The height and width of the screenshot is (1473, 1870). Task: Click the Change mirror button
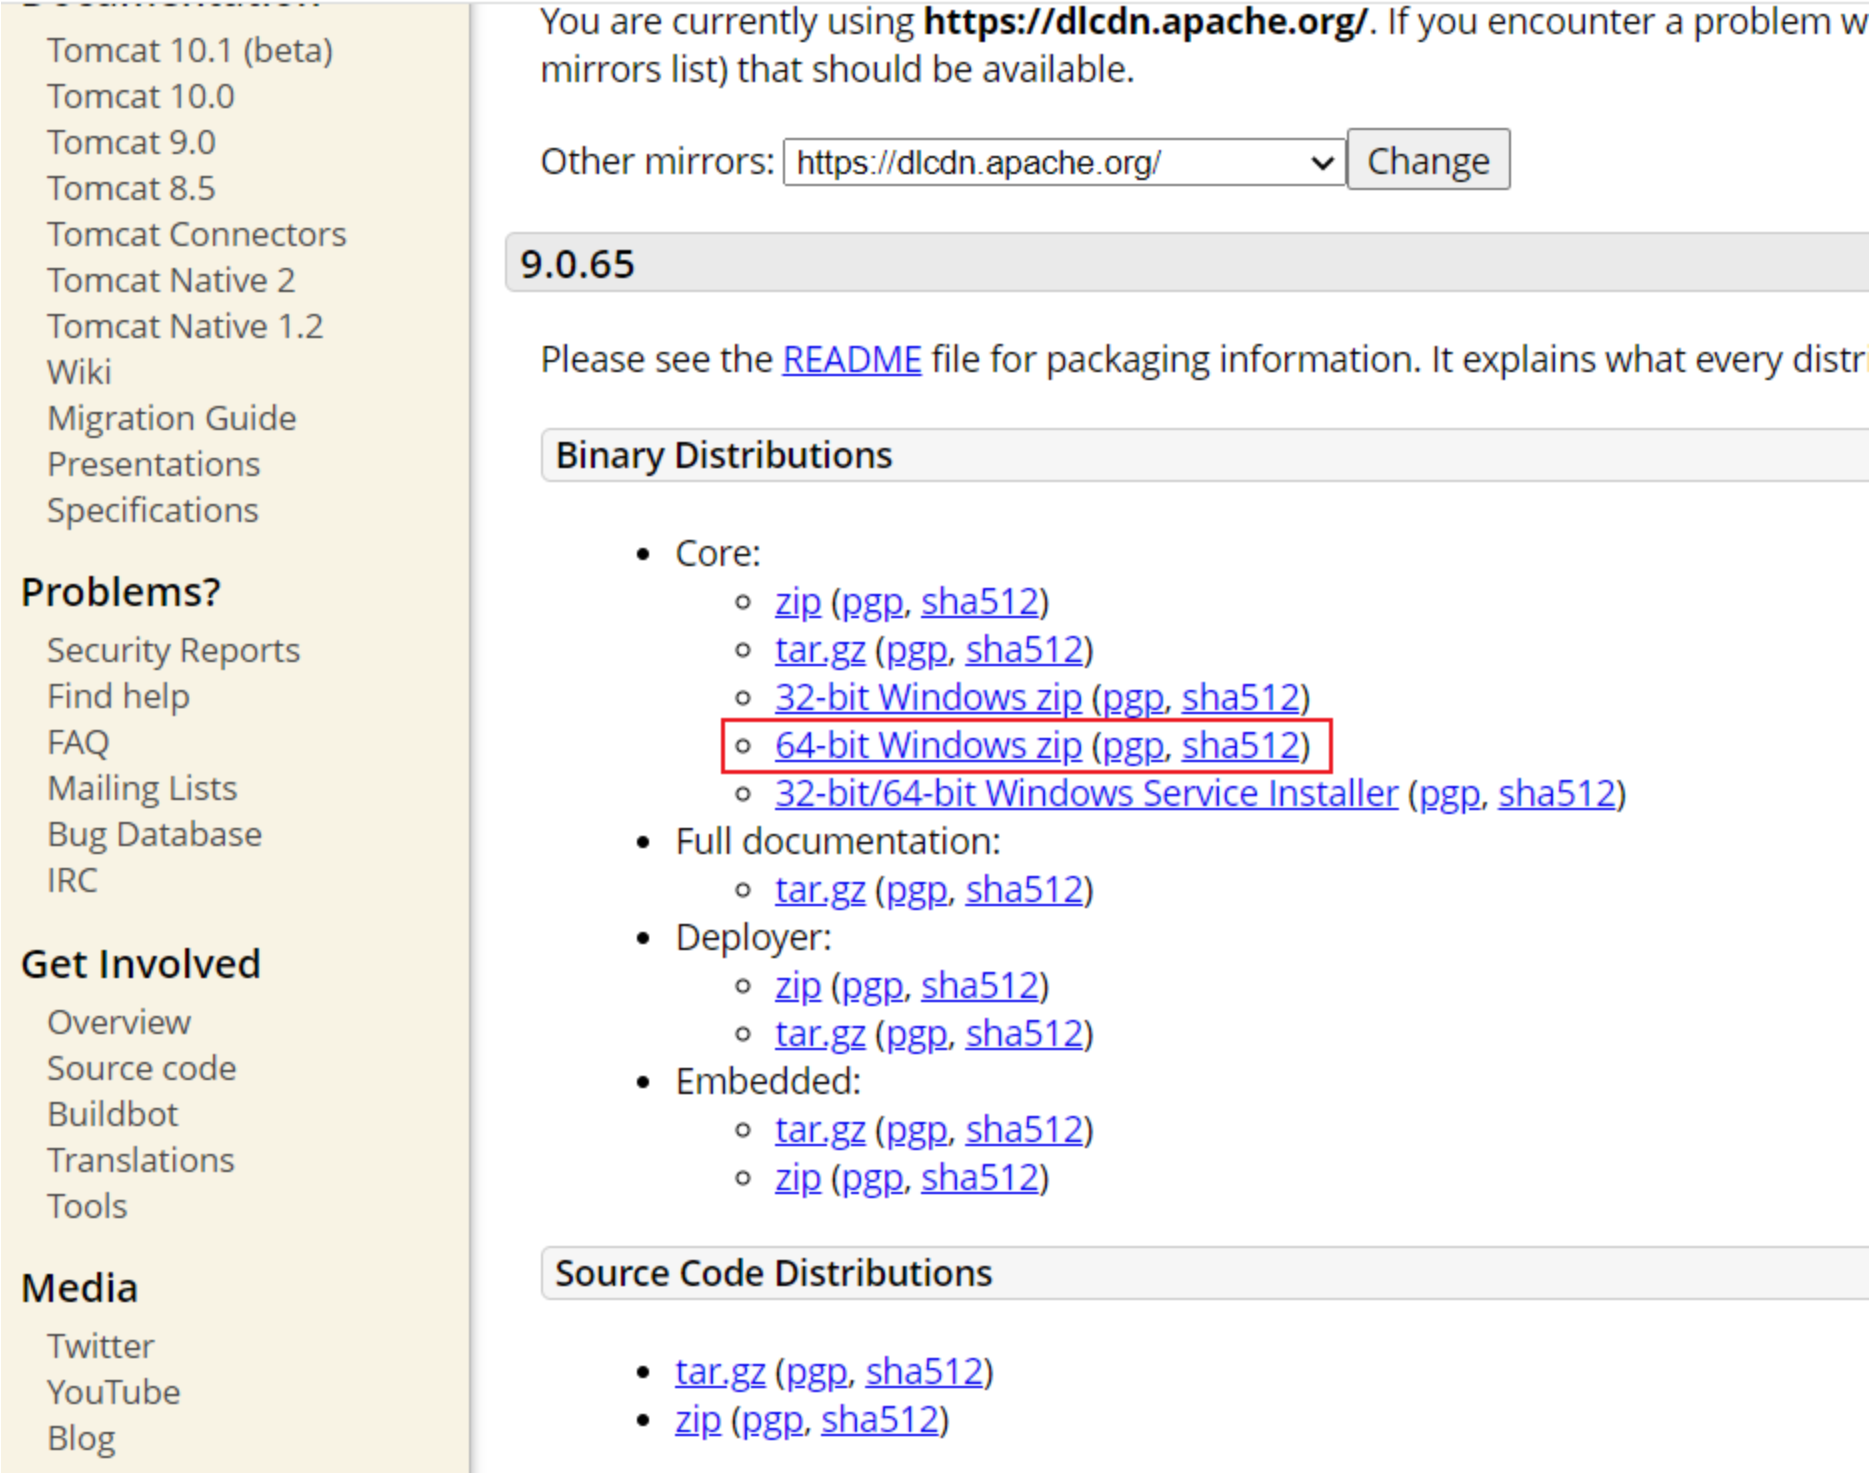[x=1428, y=160]
